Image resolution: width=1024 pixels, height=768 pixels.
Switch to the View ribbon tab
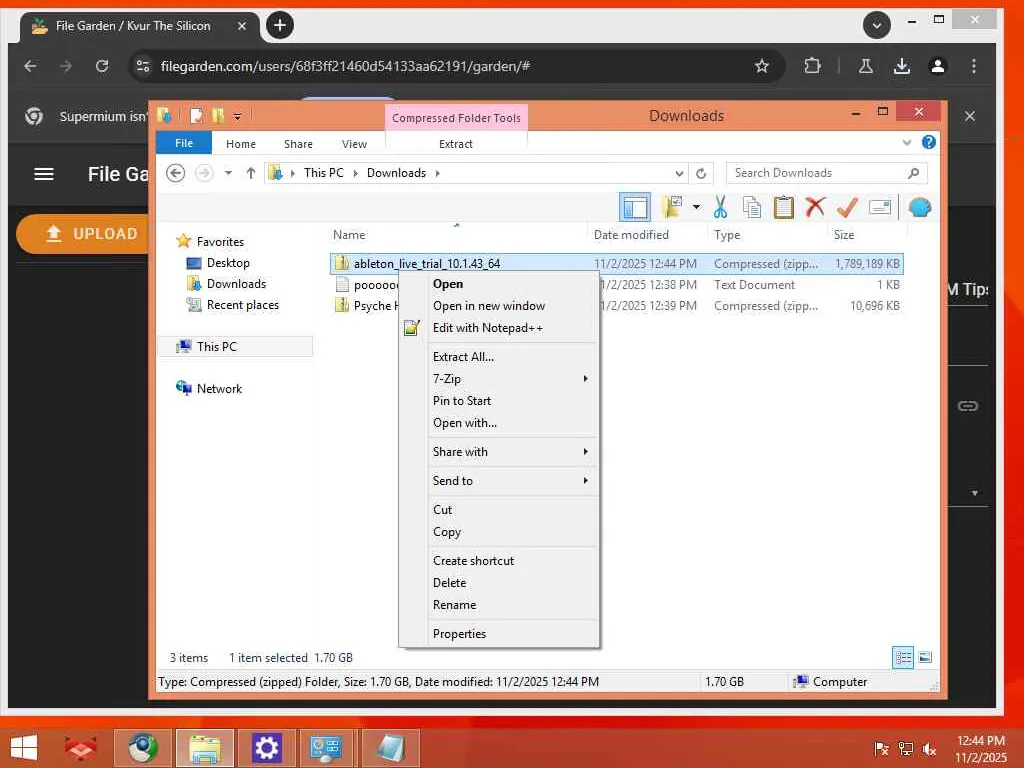355,144
